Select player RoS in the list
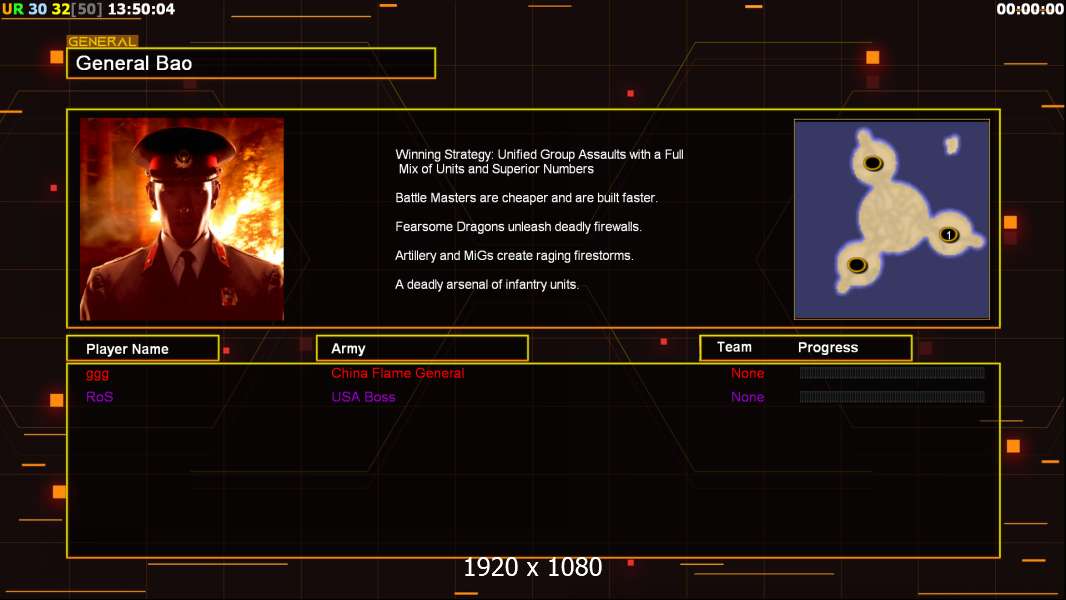The width and height of the screenshot is (1066, 600). (x=99, y=397)
